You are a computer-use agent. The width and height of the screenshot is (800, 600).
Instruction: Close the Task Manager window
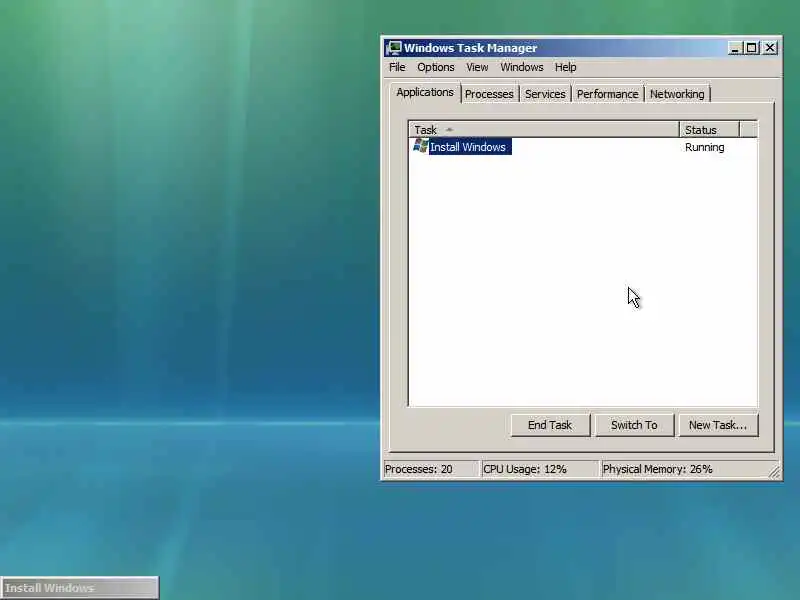click(770, 48)
